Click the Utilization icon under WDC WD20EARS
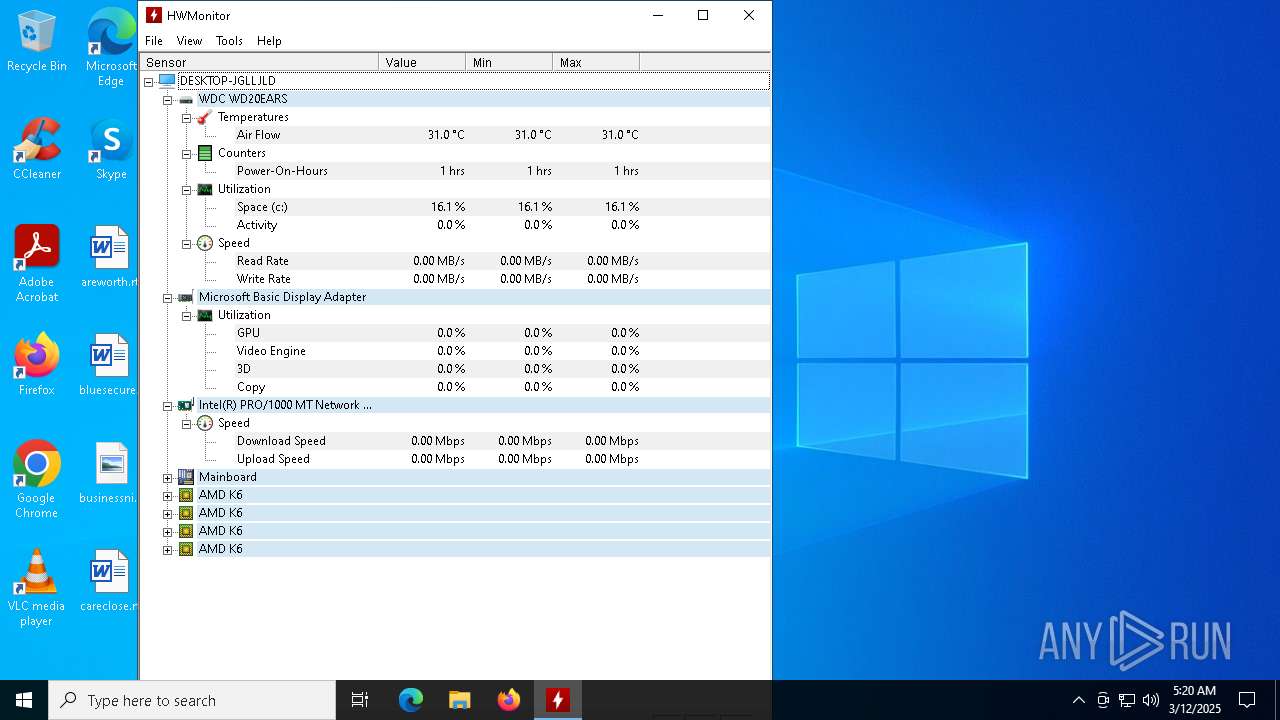This screenshot has width=1280, height=720. tap(205, 189)
